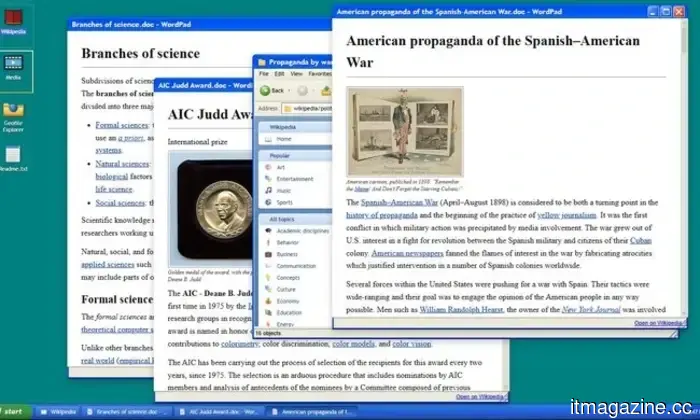Click the Explorer address field
This screenshot has width=700, height=420.
coord(307,108)
